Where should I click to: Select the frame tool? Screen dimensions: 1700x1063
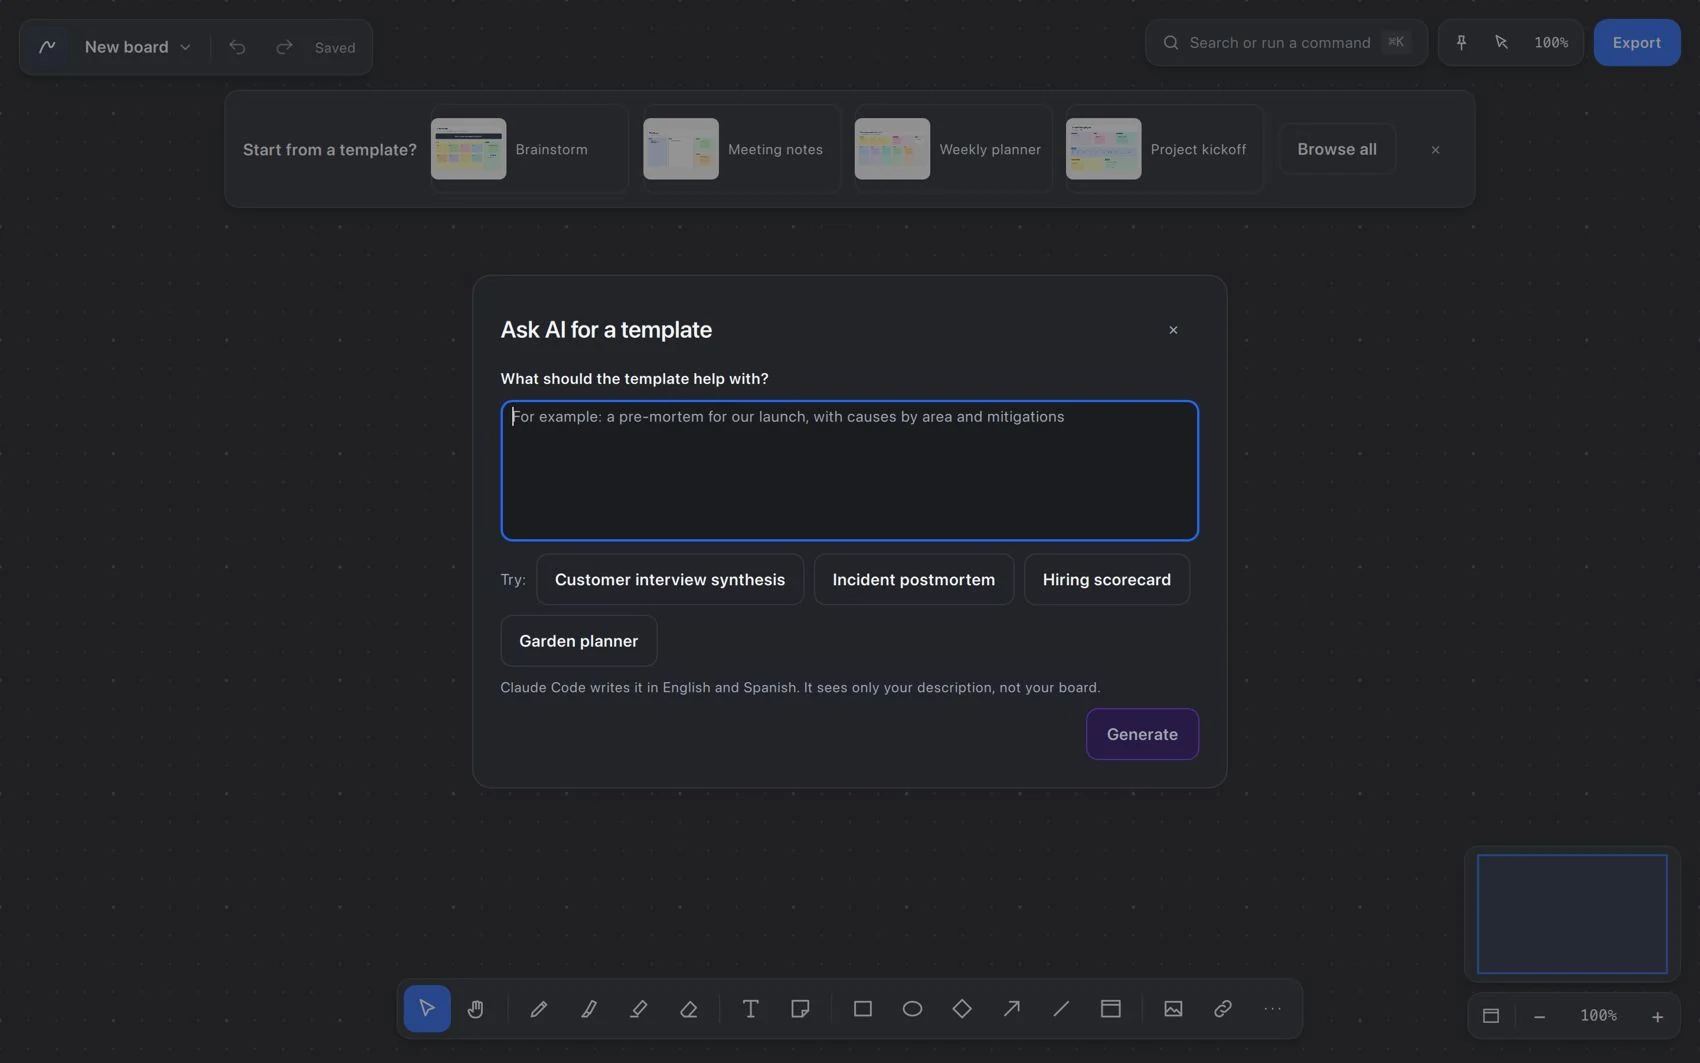tap(1111, 1008)
